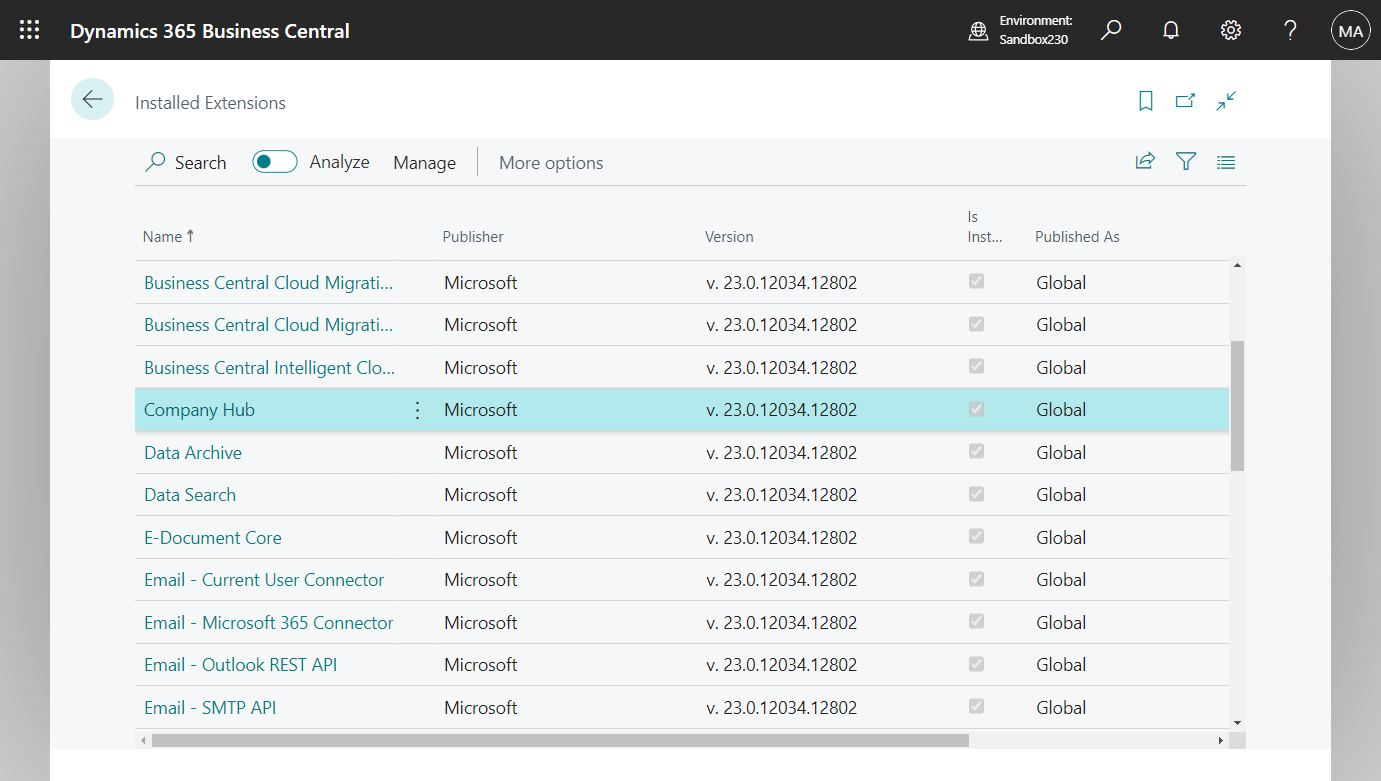Sort by the Name column header
The image size is (1381, 781).
click(163, 237)
